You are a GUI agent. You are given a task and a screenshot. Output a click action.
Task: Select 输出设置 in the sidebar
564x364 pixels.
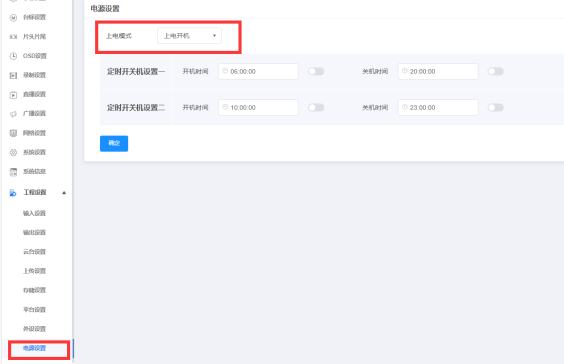point(35,232)
